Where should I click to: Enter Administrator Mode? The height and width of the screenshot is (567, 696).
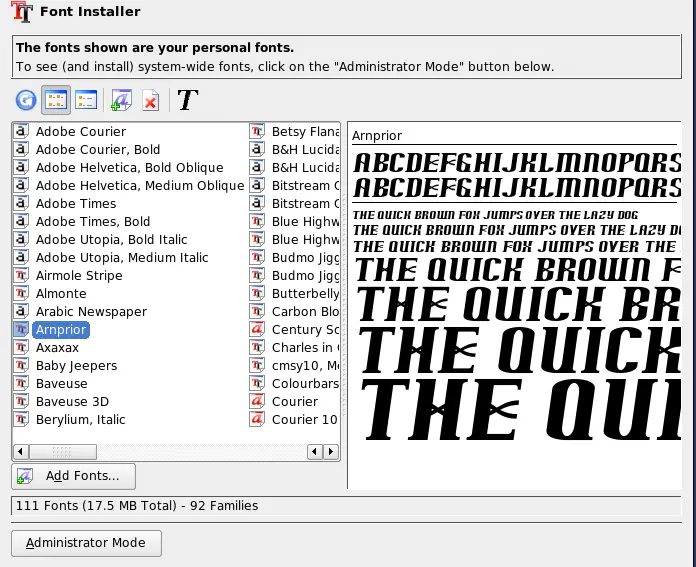click(x=86, y=543)
